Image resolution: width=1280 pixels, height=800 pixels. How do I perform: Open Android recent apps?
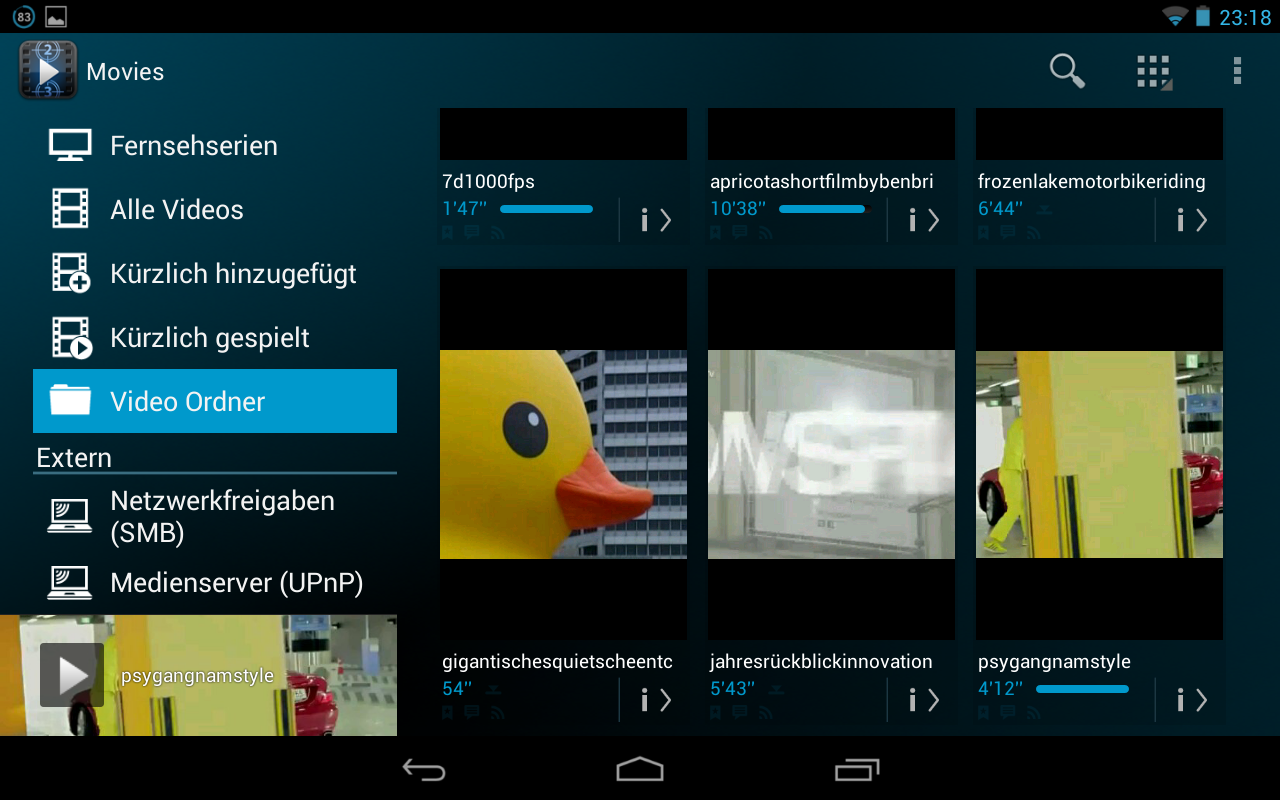(x=856, y=769)
